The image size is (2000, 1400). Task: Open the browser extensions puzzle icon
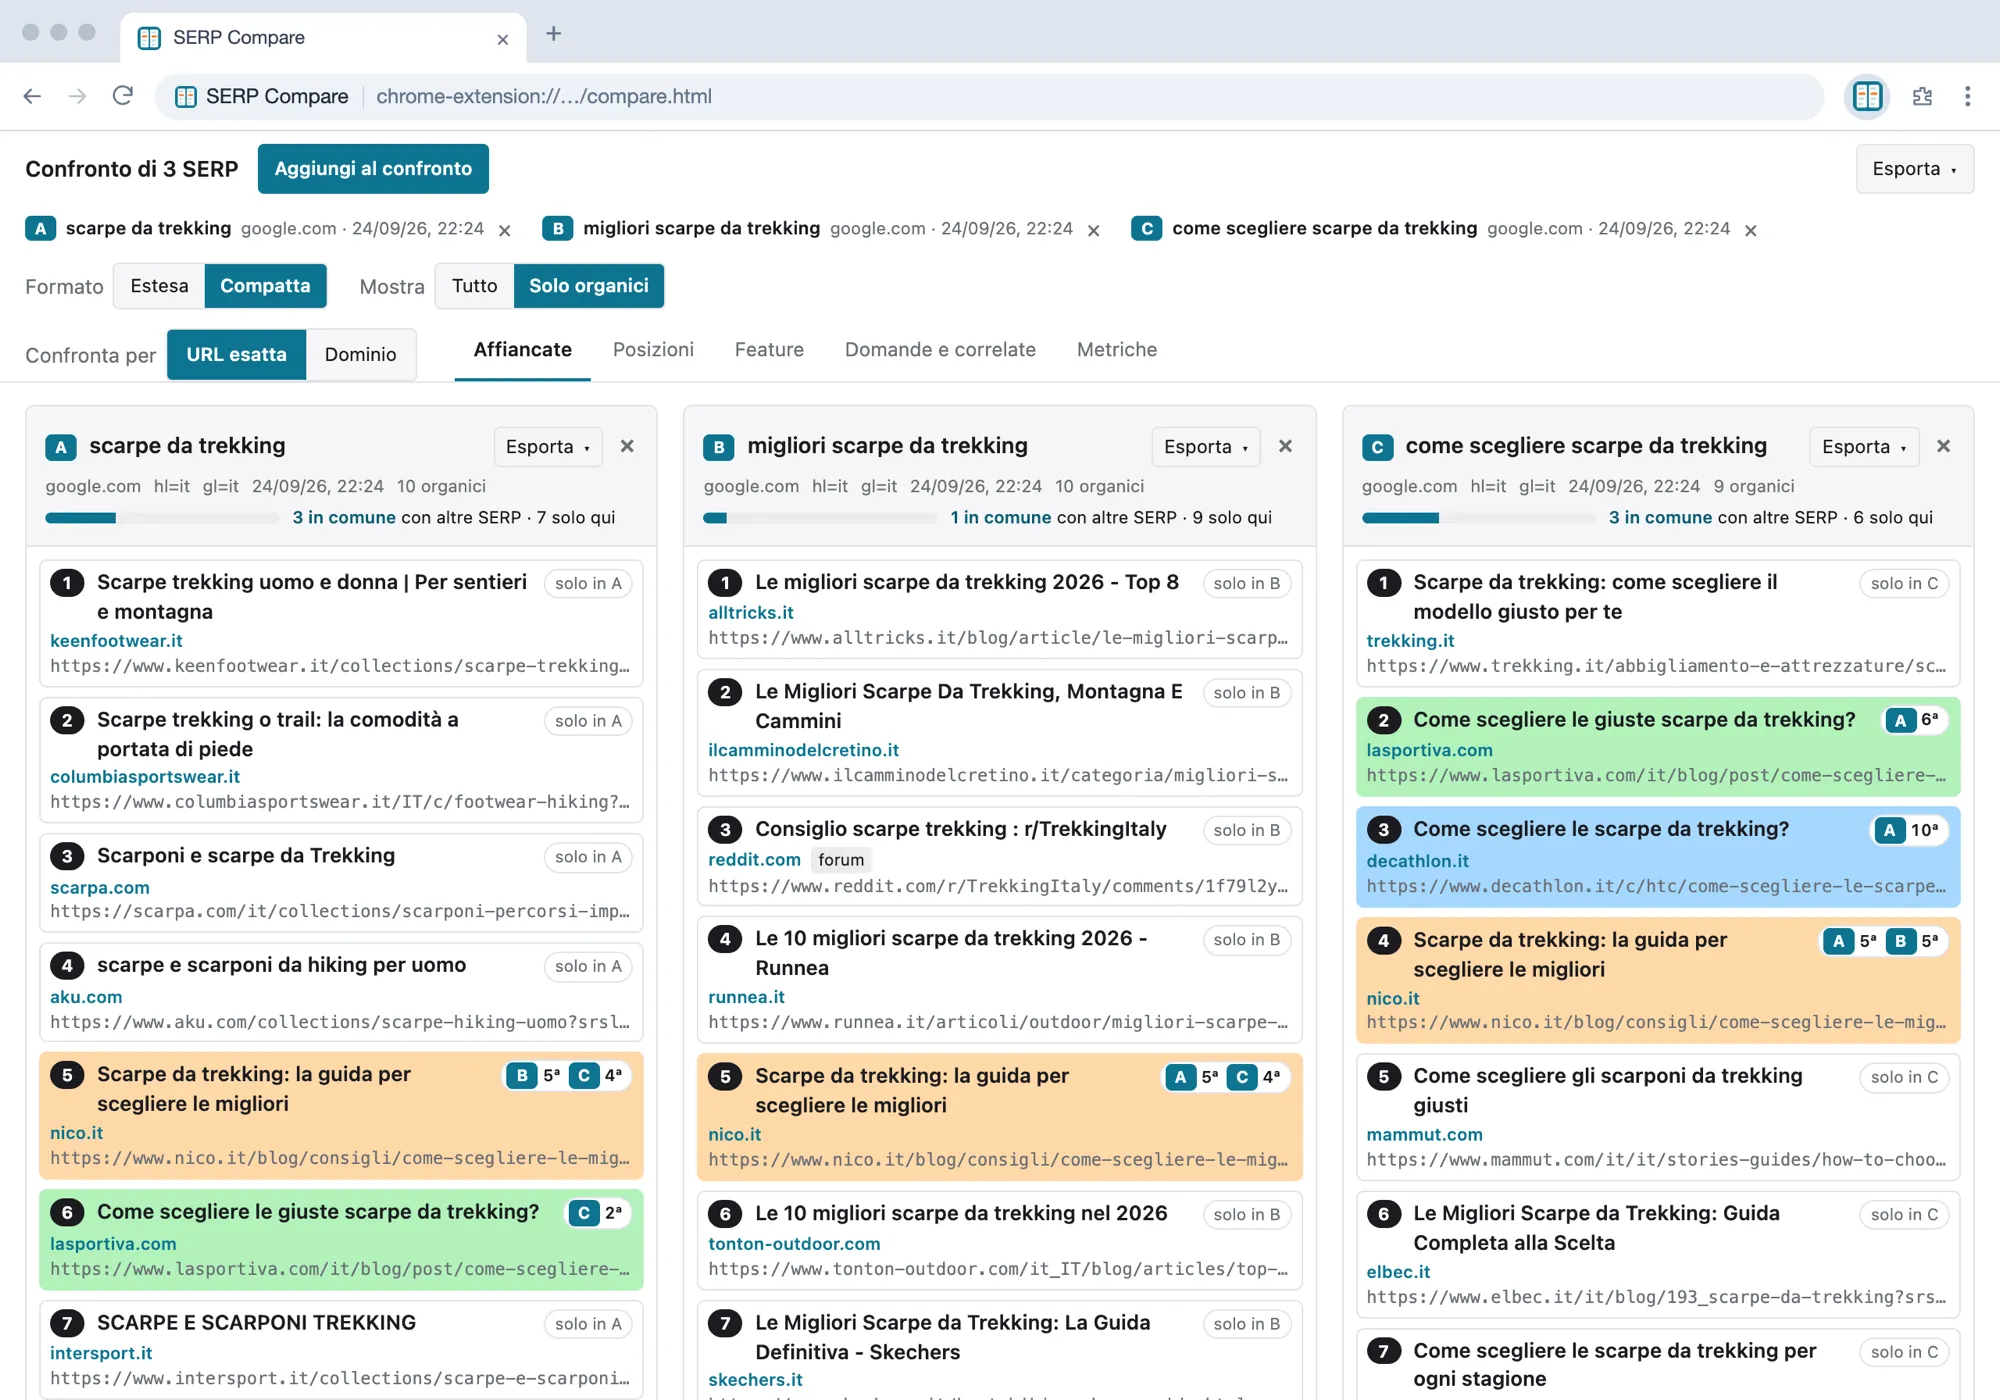point(1922,96)
